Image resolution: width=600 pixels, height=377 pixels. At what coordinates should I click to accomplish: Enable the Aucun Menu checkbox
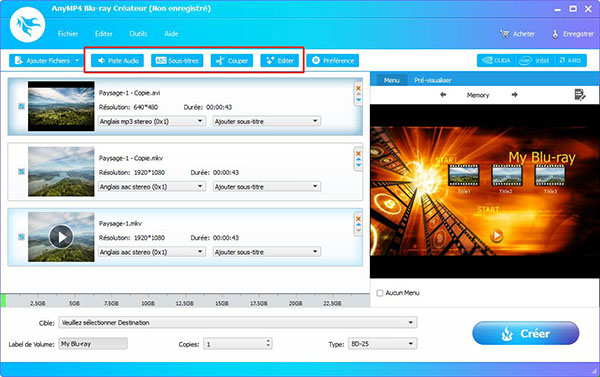[x=380, y=293]
